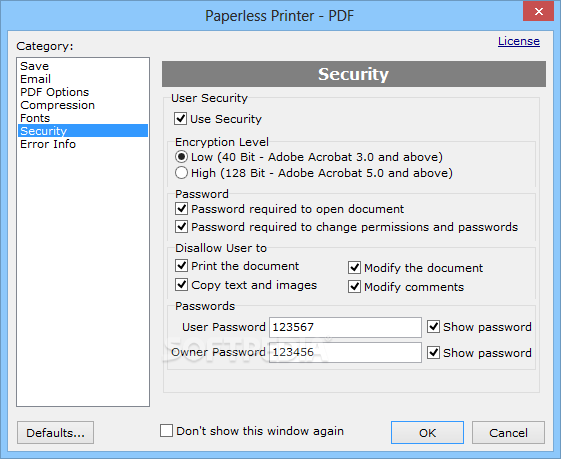Confirm settings with OK button
The width and height of the screenshot is (561, 459).
(427, 433)
